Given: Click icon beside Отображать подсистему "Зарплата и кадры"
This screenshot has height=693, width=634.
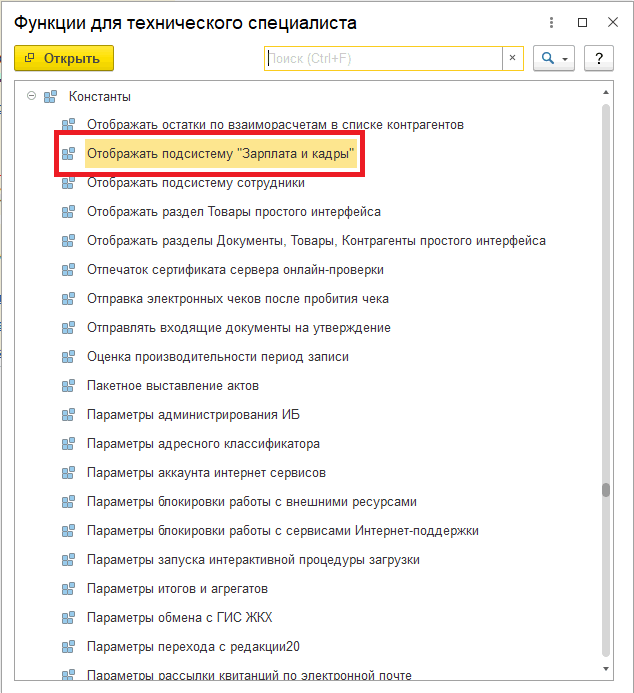Looking at the screenshot, I should [68, 153].
